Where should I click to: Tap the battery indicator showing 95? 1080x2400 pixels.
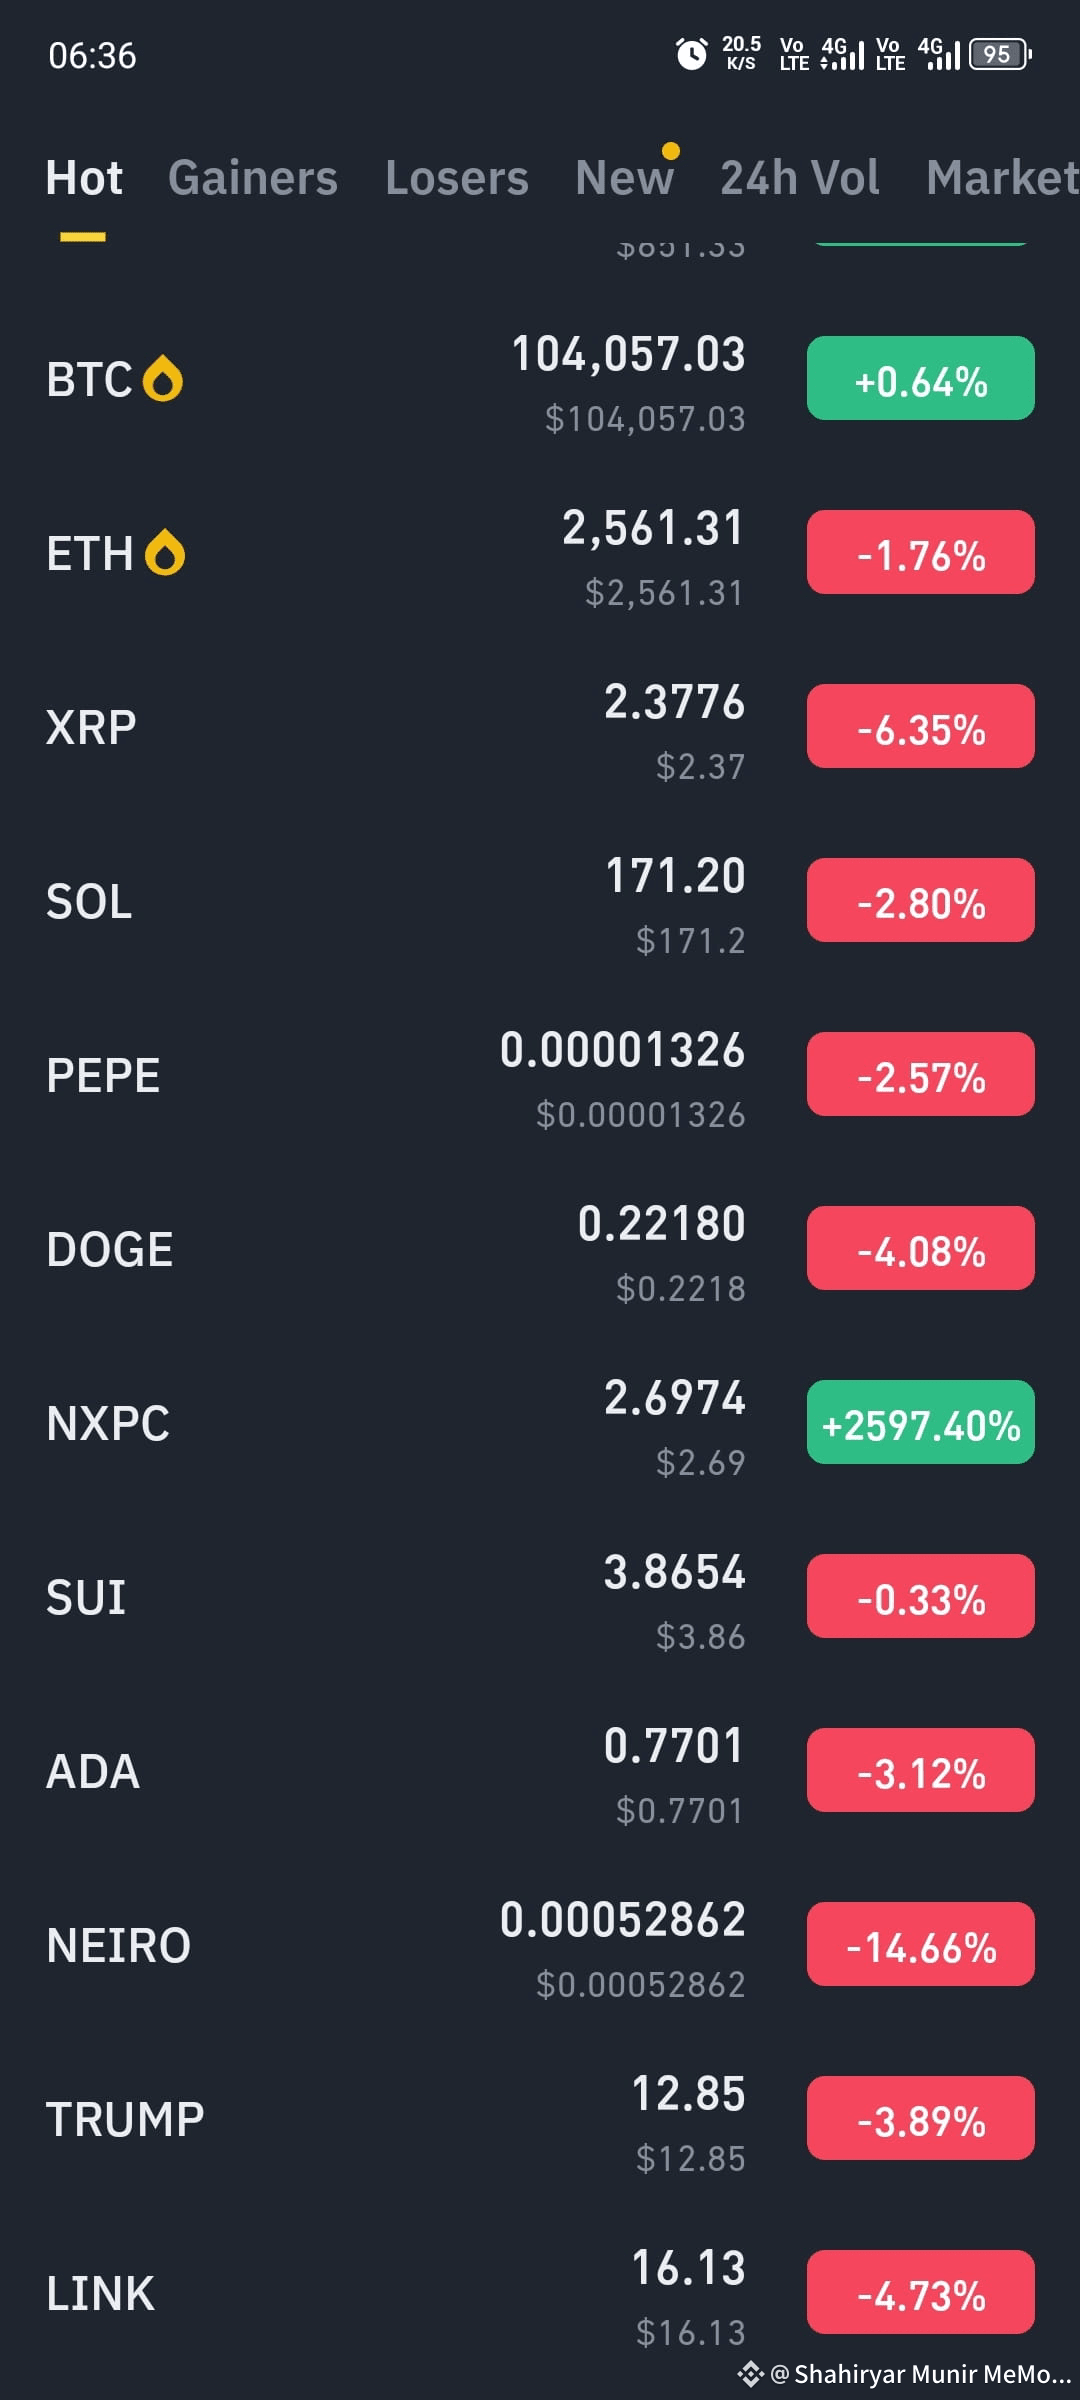pos(1000,54)
